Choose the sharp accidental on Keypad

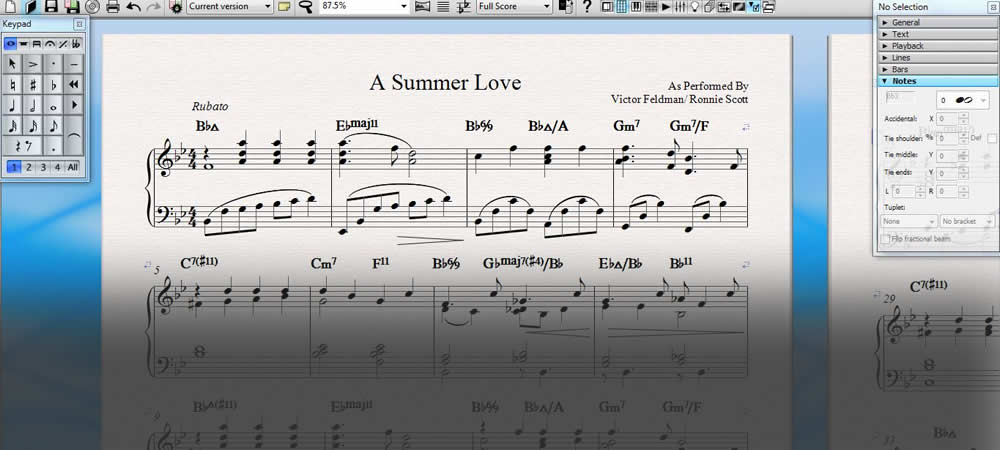click(x=33, y=85)
